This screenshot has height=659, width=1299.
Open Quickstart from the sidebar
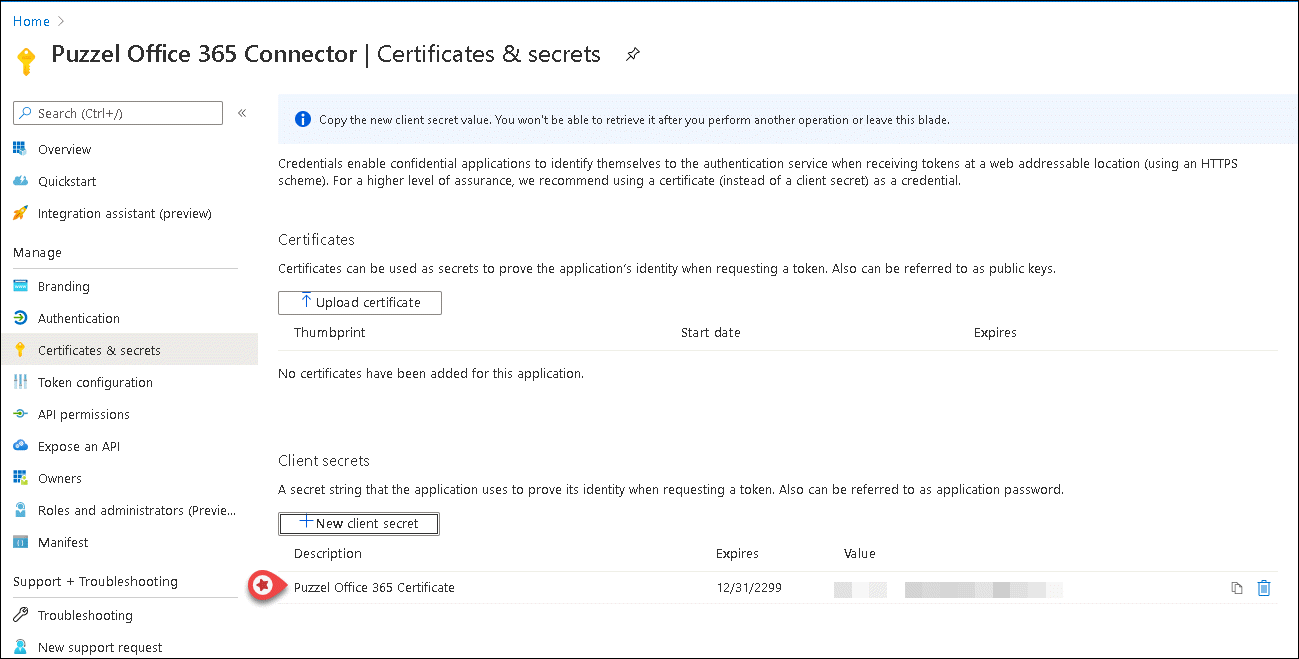(x=67, y=182)
